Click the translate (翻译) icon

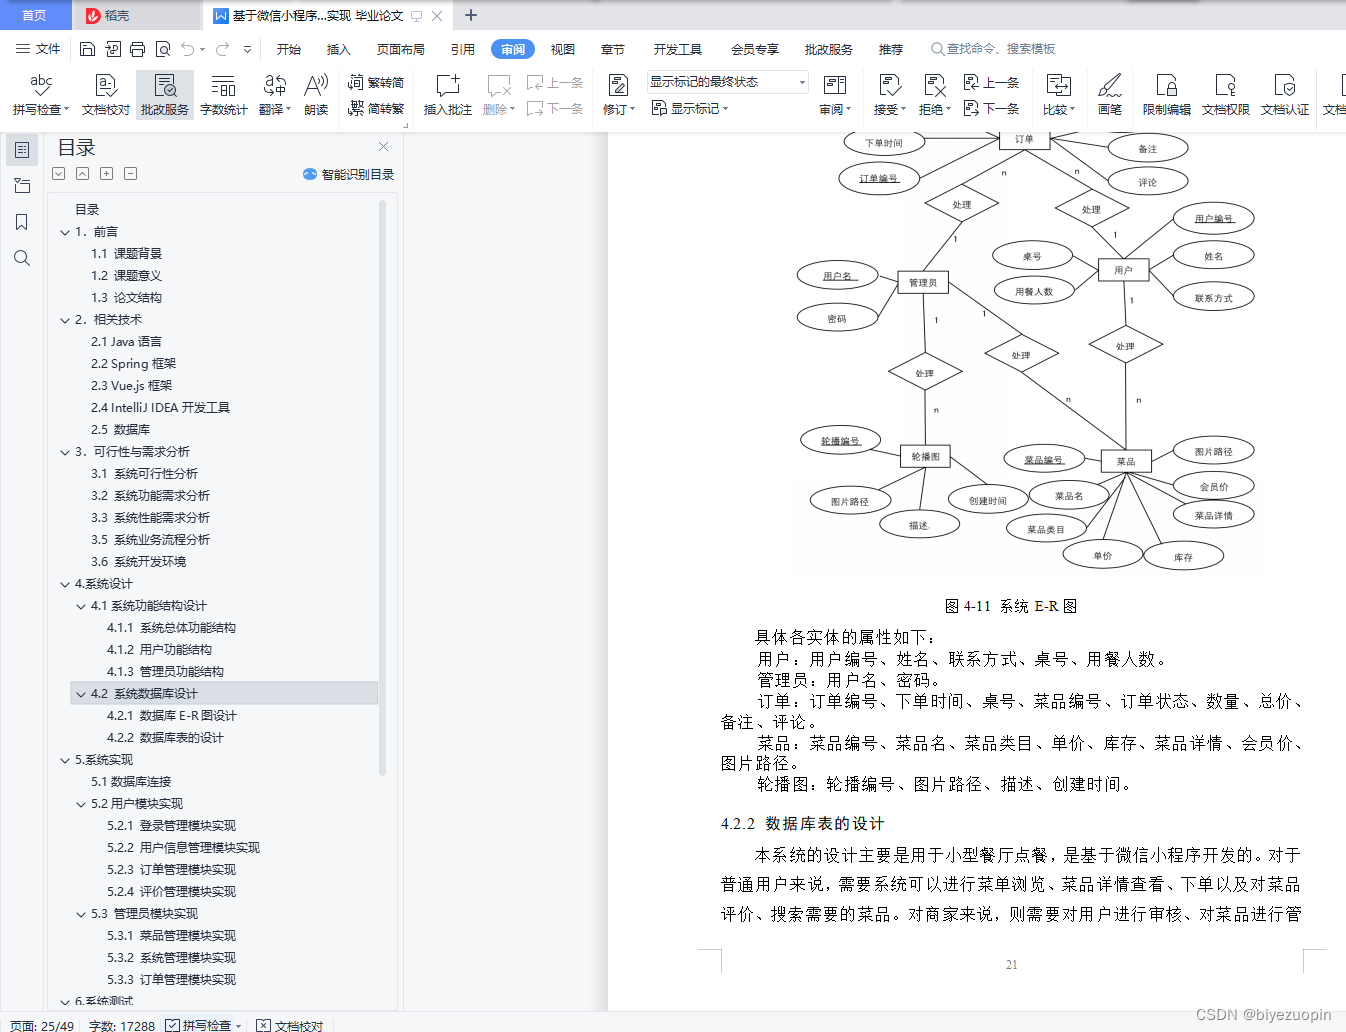pyautogui.click(x=274, y=95)
